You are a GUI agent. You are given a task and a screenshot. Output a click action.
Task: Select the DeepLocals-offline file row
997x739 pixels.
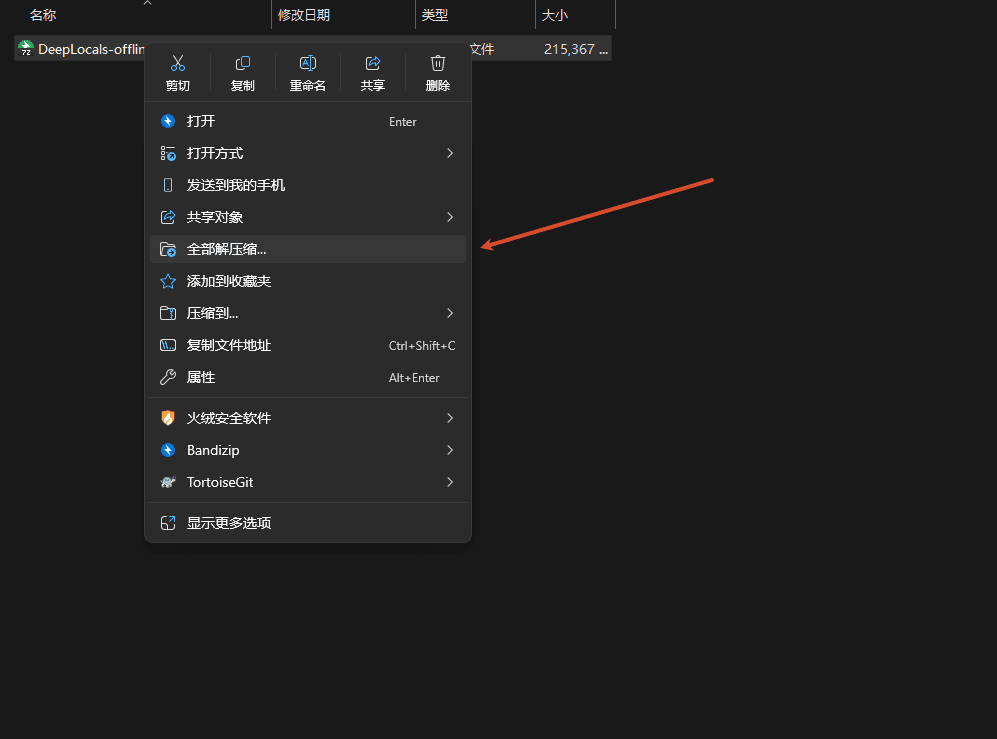(82, 49)
